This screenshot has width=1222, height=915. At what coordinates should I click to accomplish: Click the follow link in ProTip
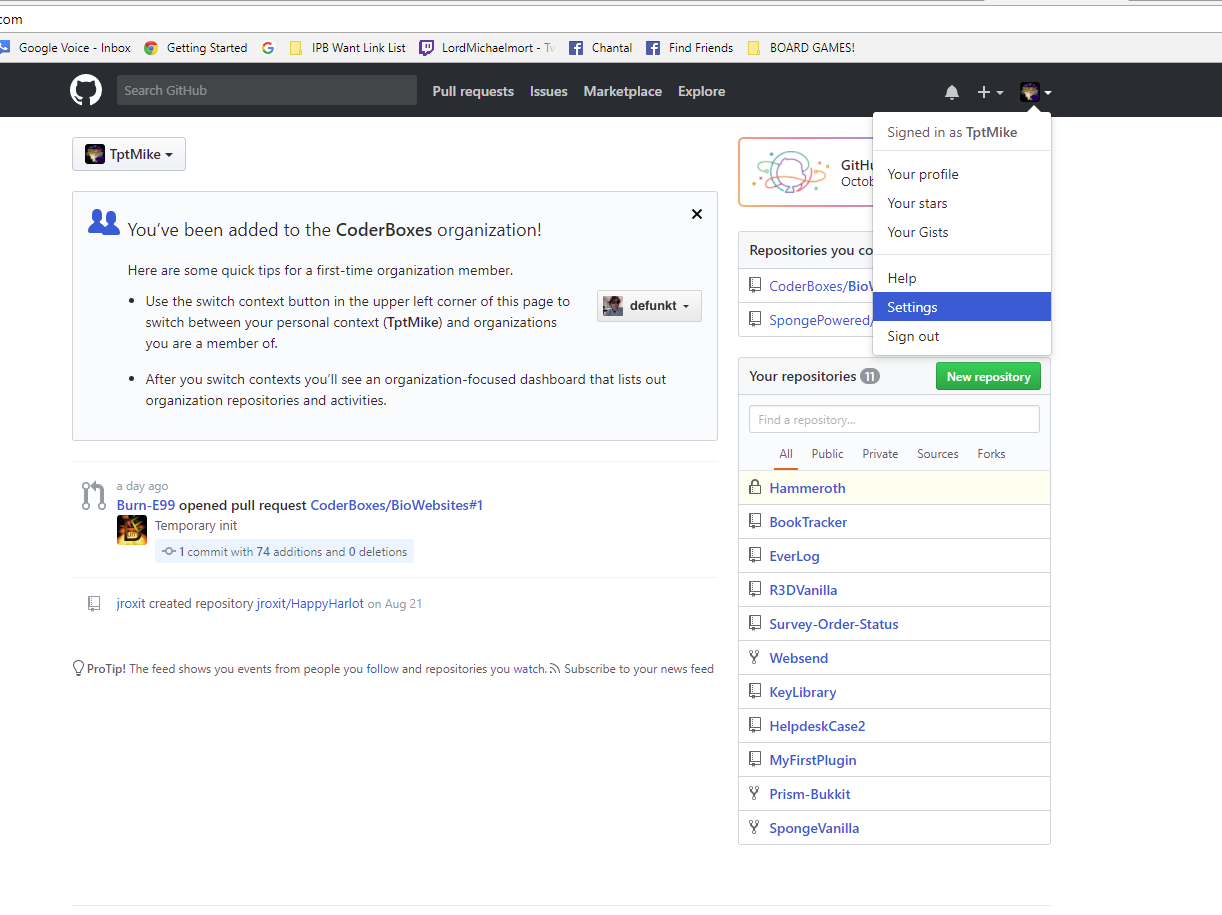click(382, 669)
